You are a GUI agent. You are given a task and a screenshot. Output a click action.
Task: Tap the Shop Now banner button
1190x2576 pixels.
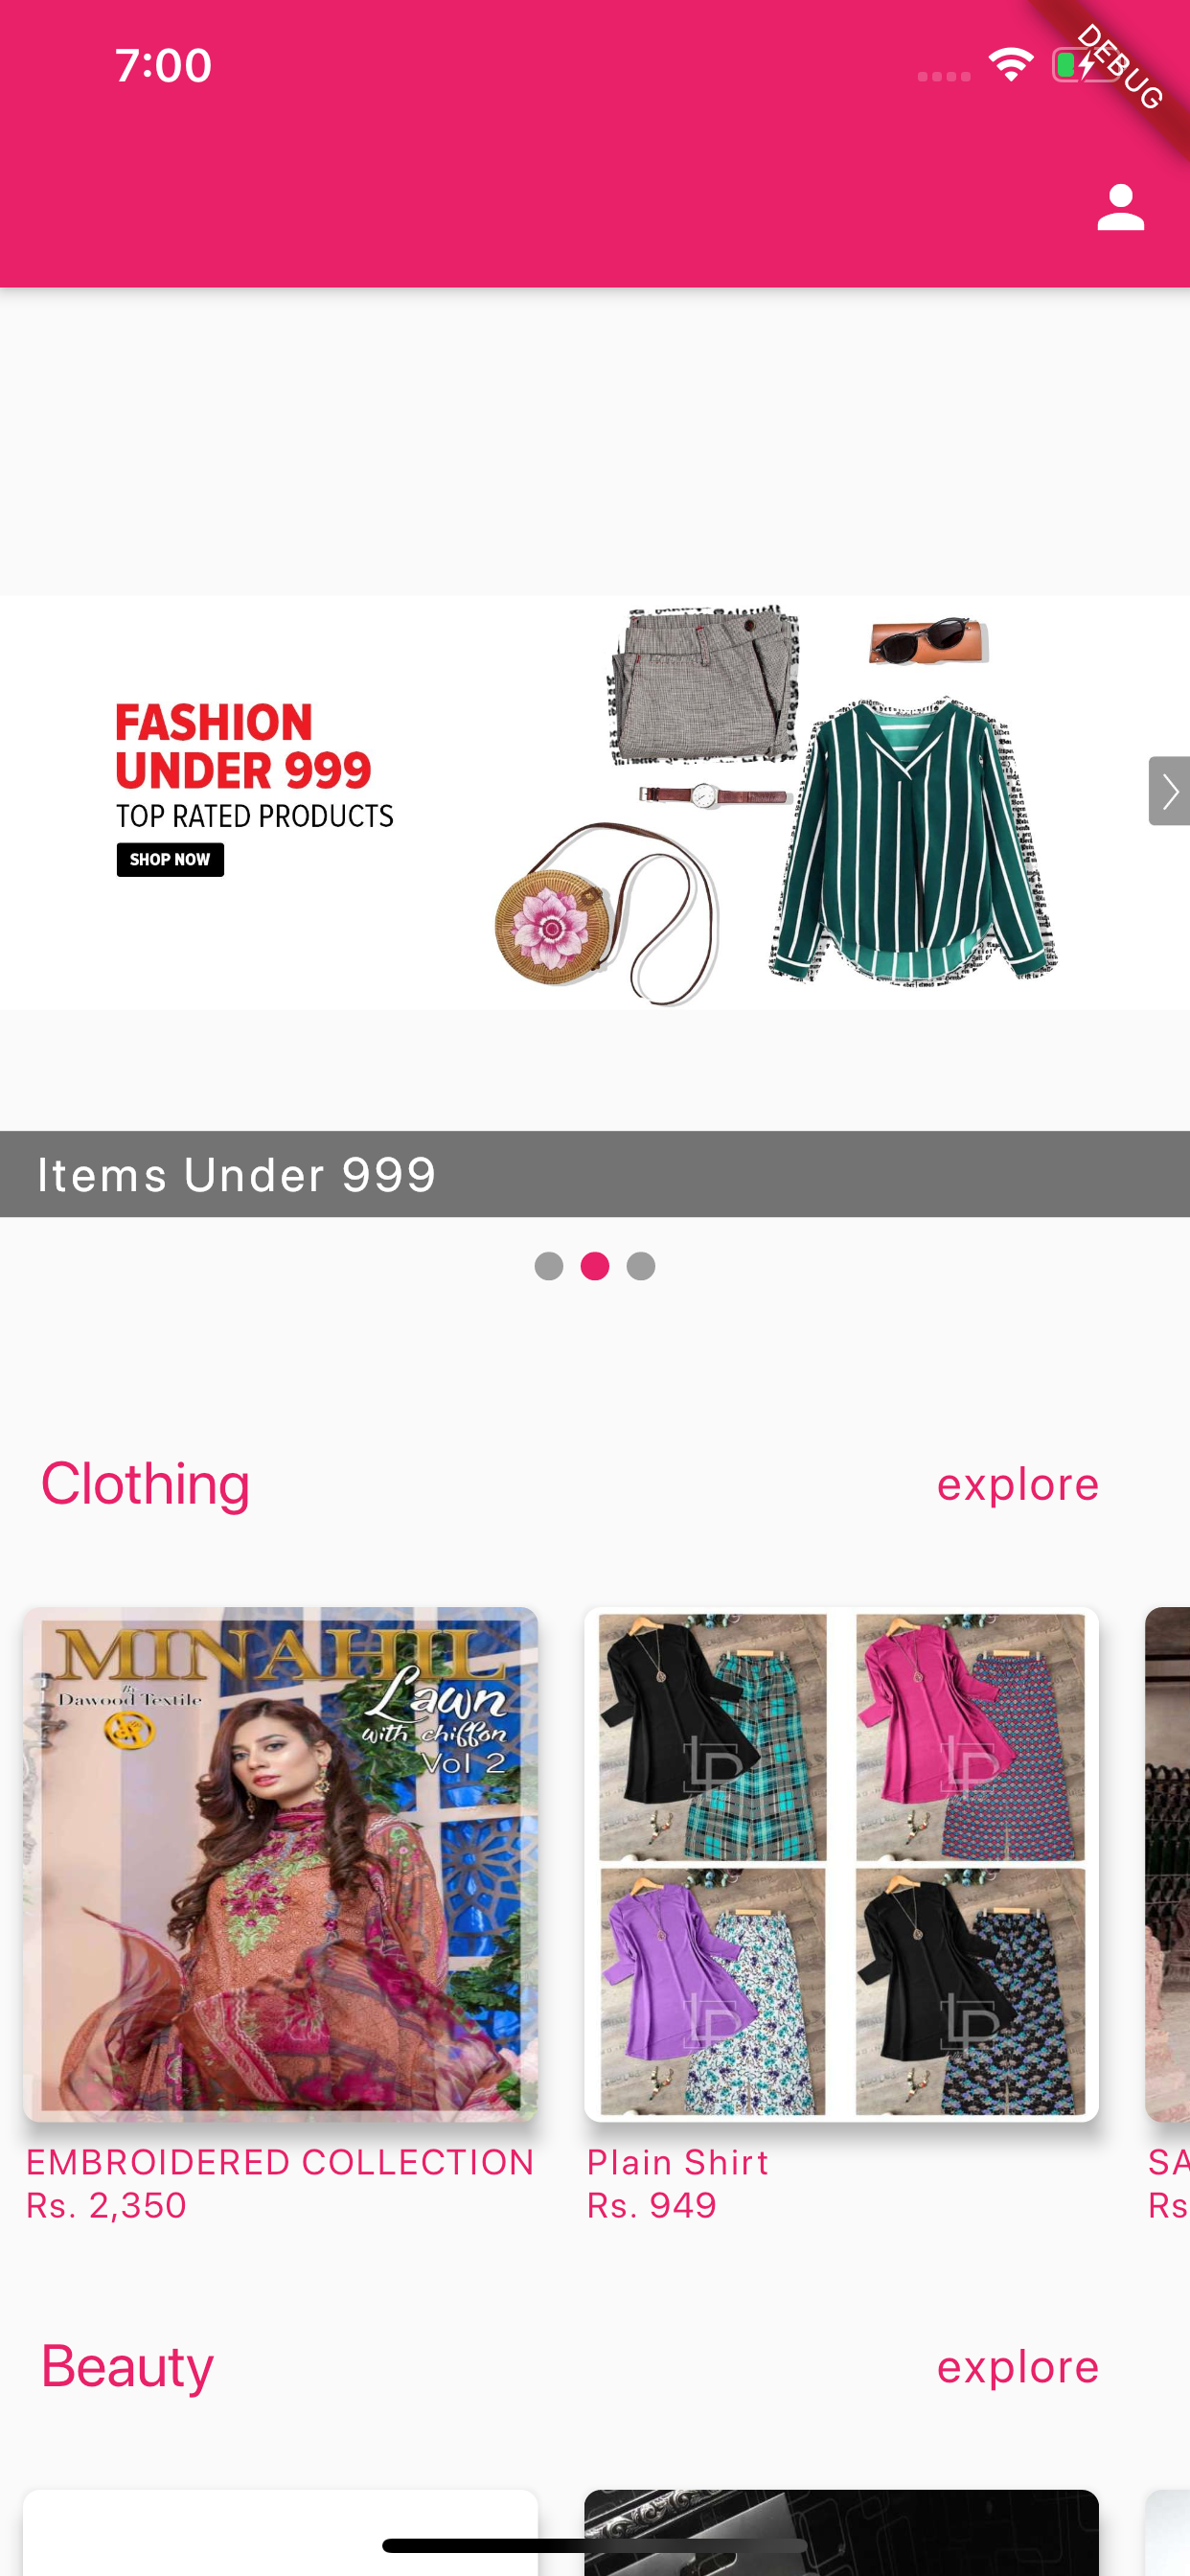pyautogui.click(x=170, y=860)
